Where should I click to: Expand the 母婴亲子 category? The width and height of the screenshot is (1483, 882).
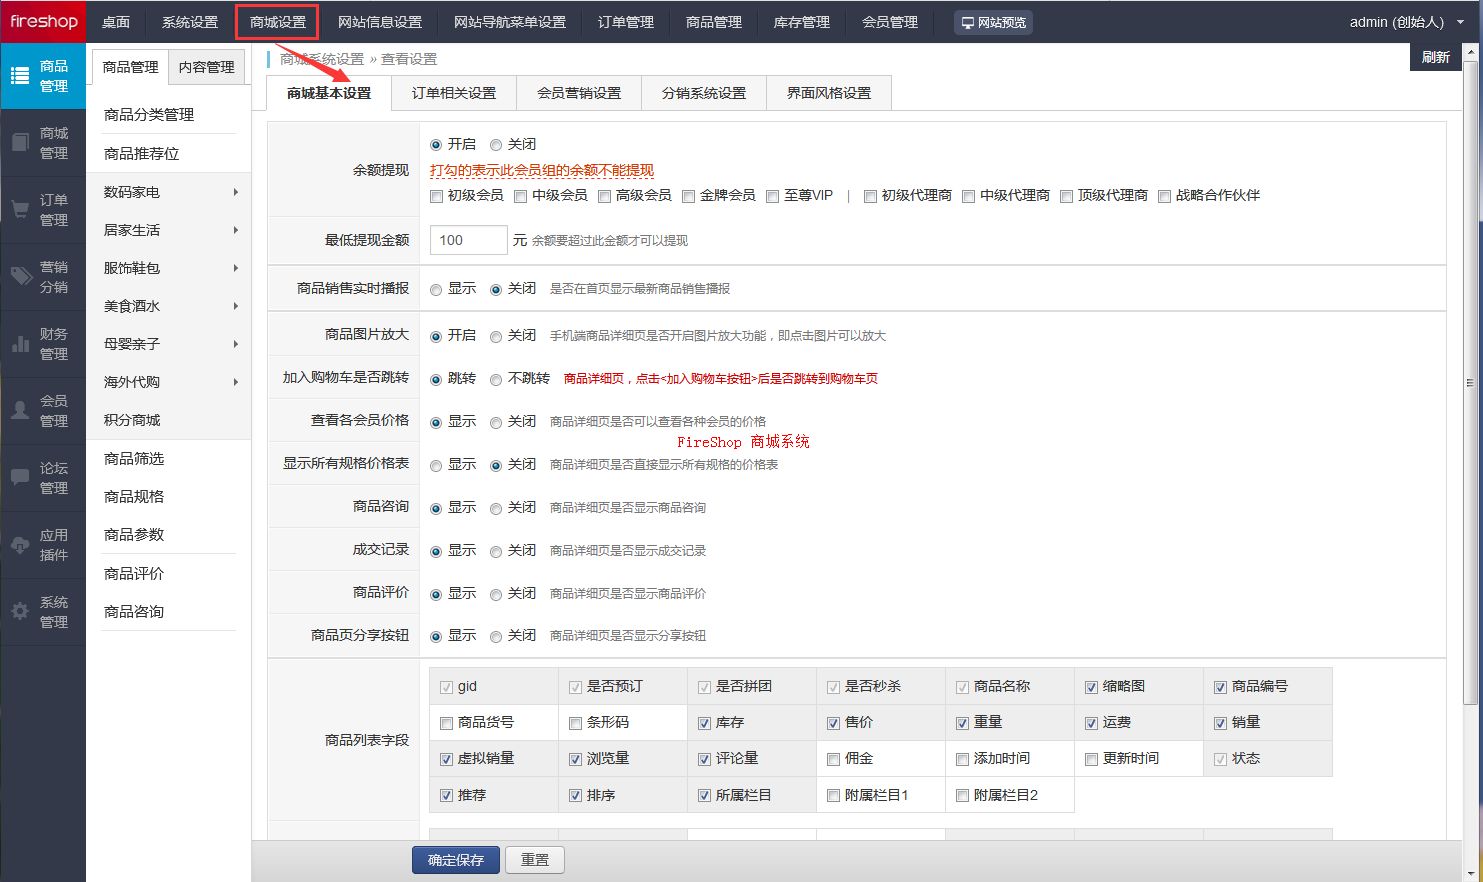tap(236, 344)
